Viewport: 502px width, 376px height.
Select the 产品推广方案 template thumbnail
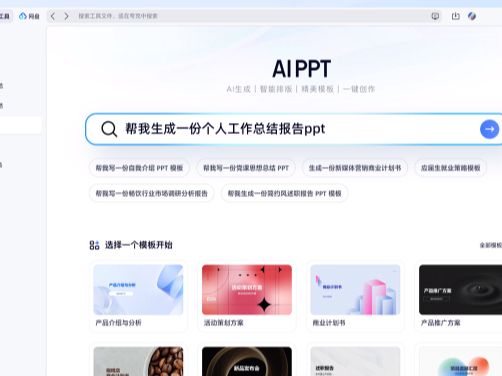(460, 290)
